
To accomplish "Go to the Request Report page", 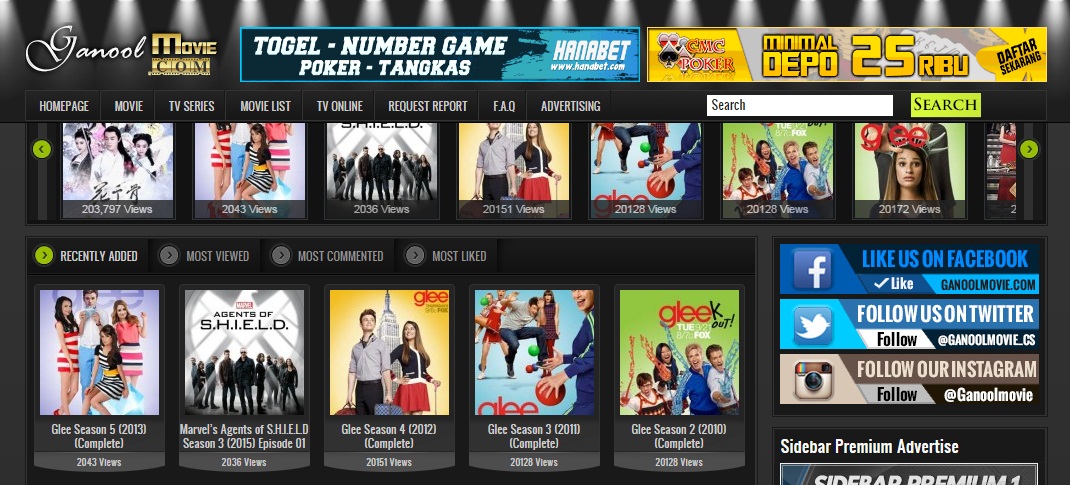I will coord(427,106).
